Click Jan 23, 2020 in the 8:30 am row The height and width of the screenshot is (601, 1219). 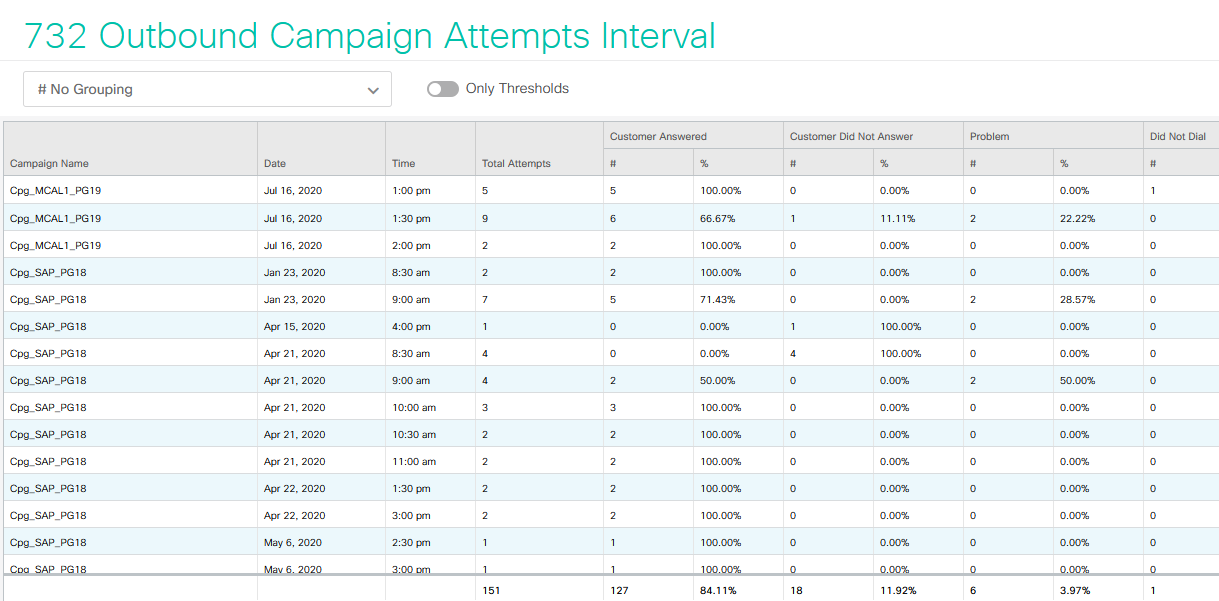[295, 272]
